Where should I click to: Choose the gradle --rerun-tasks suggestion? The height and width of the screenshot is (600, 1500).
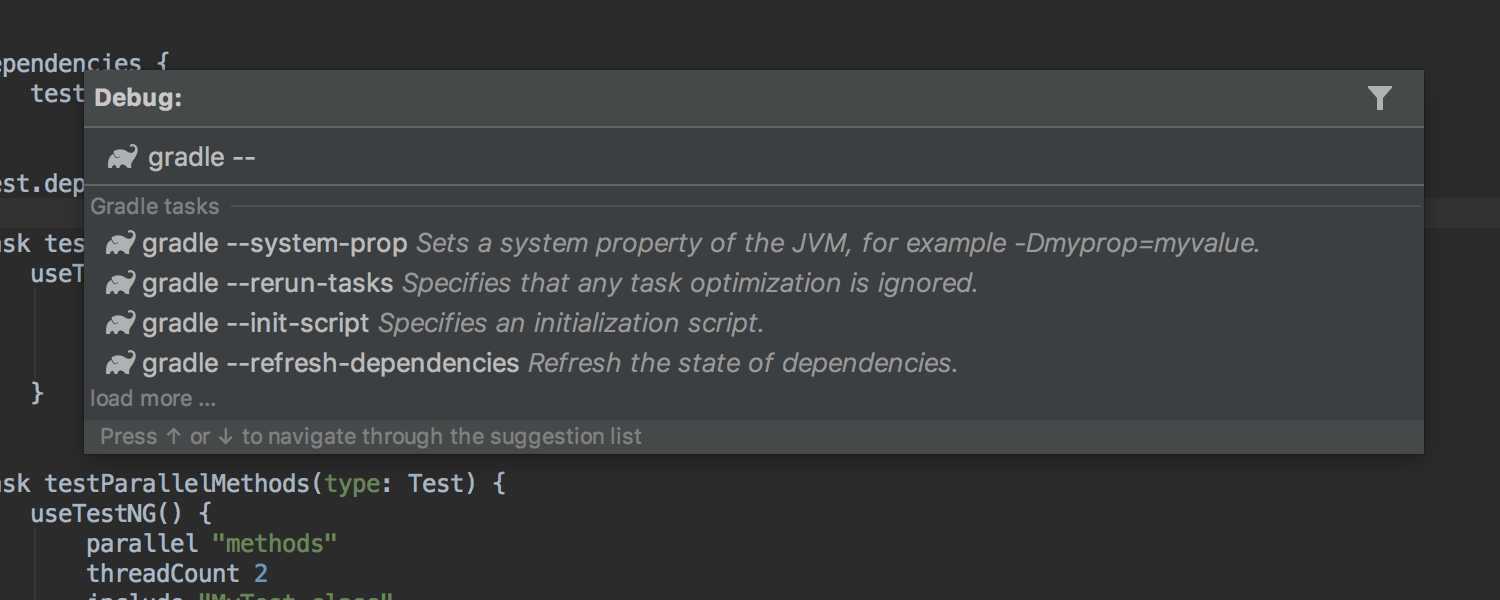click(754, 283)
